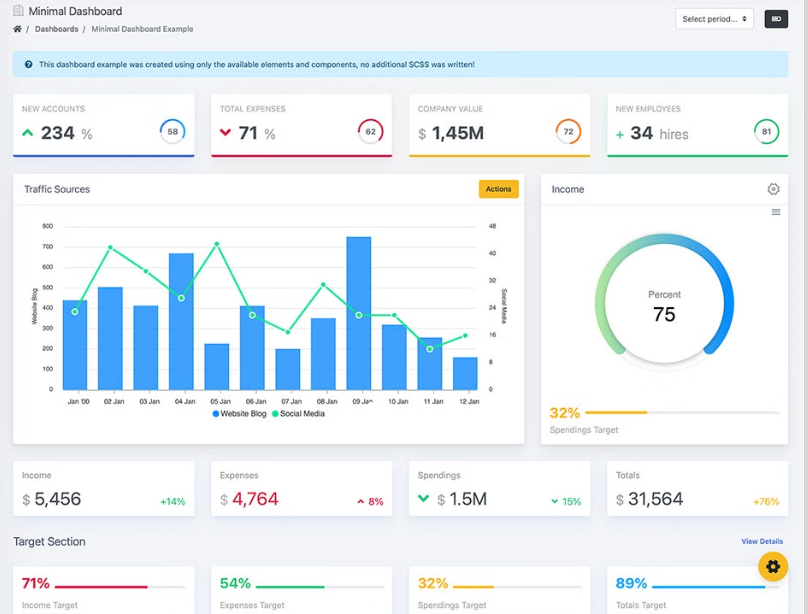Screen dimensions: 808x614
Task: Click the New Accounts circular gauge showing 58
Action: click(x=172, y=132)
